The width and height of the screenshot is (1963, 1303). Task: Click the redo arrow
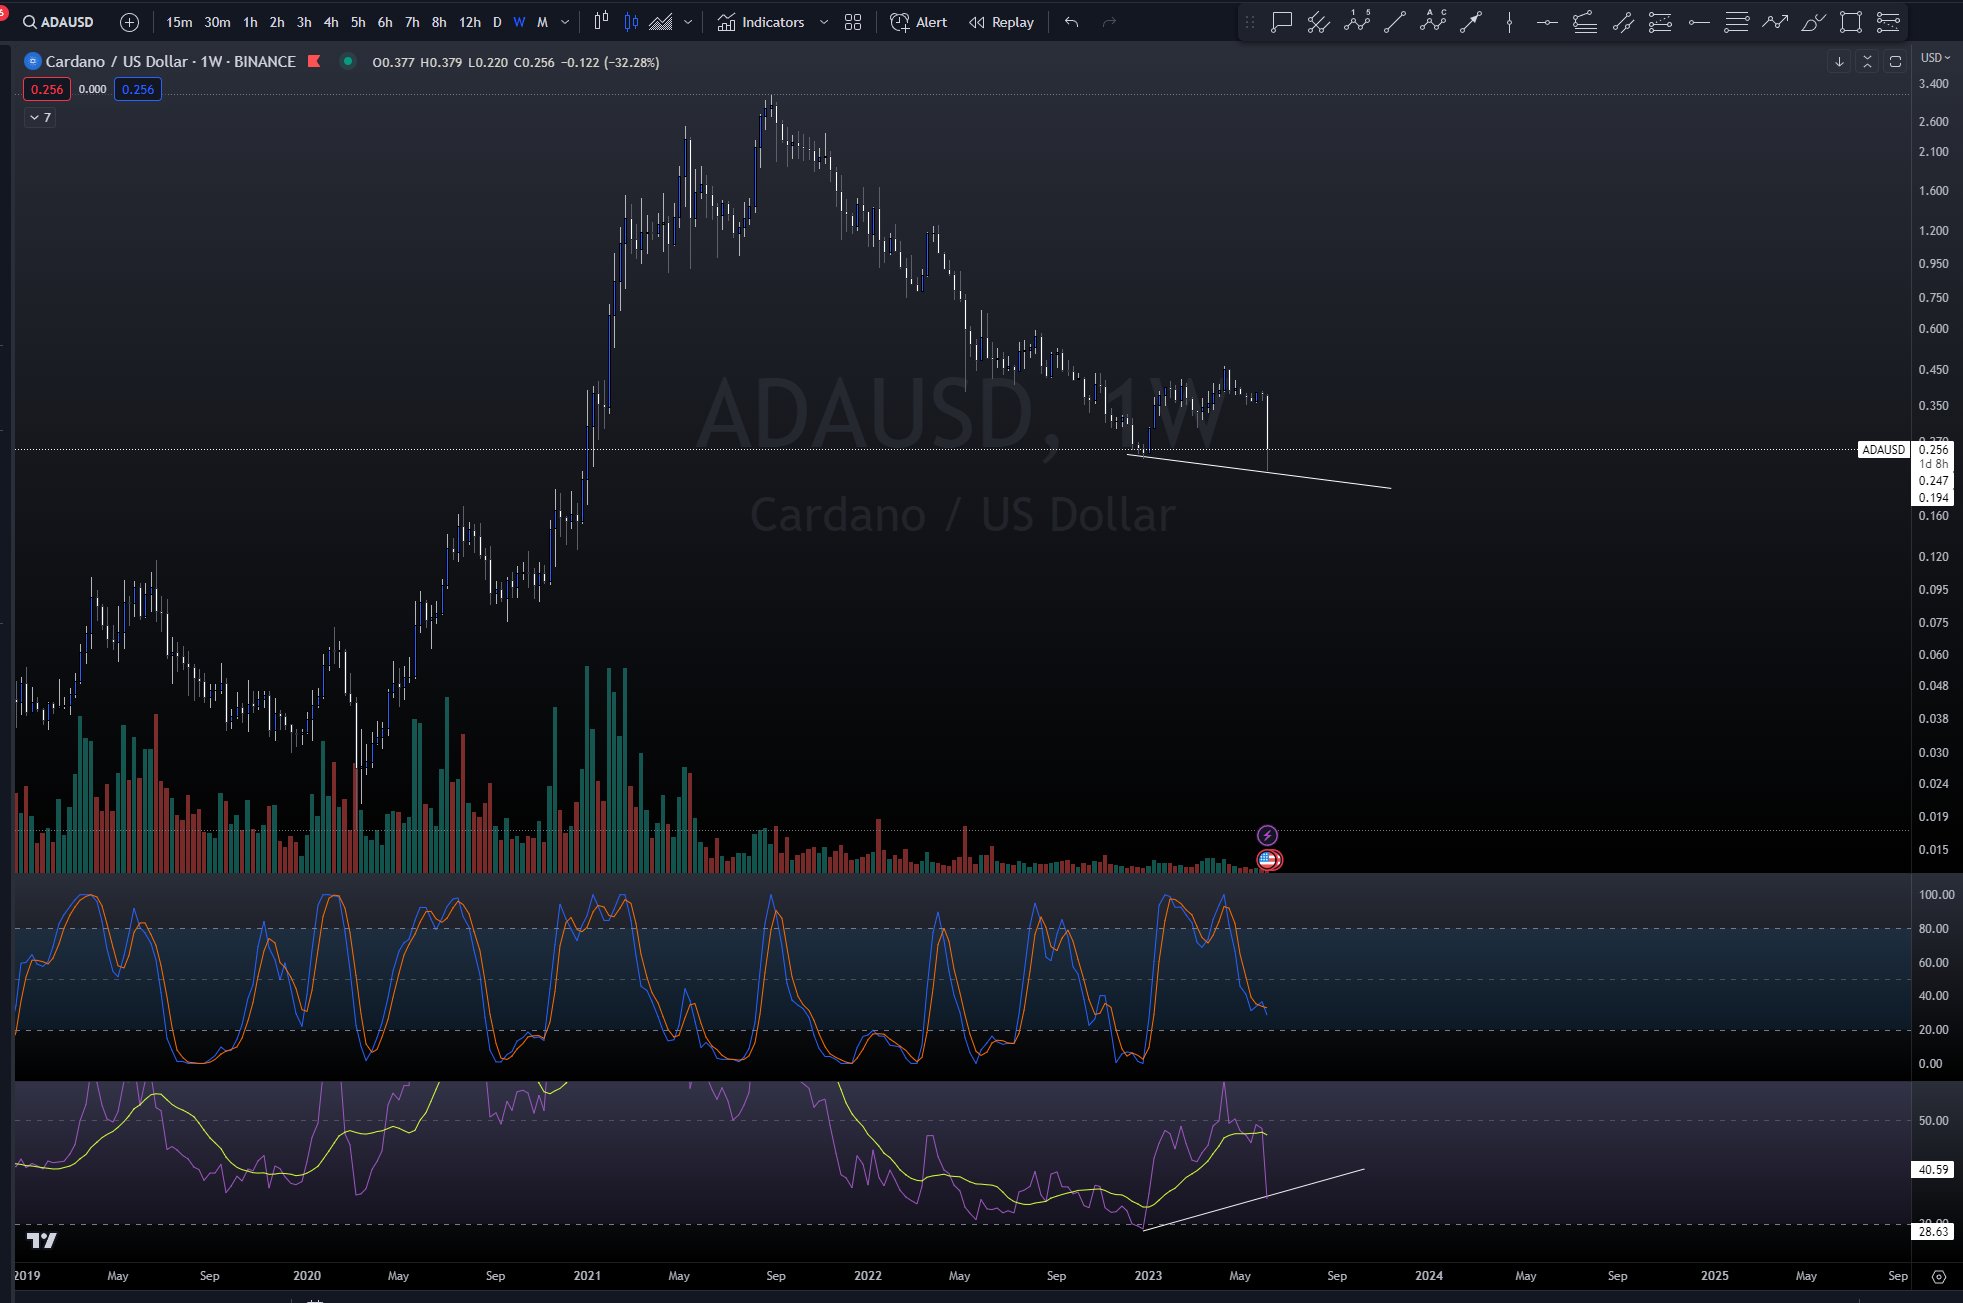pyautogui.click(x=1109, y=22)
